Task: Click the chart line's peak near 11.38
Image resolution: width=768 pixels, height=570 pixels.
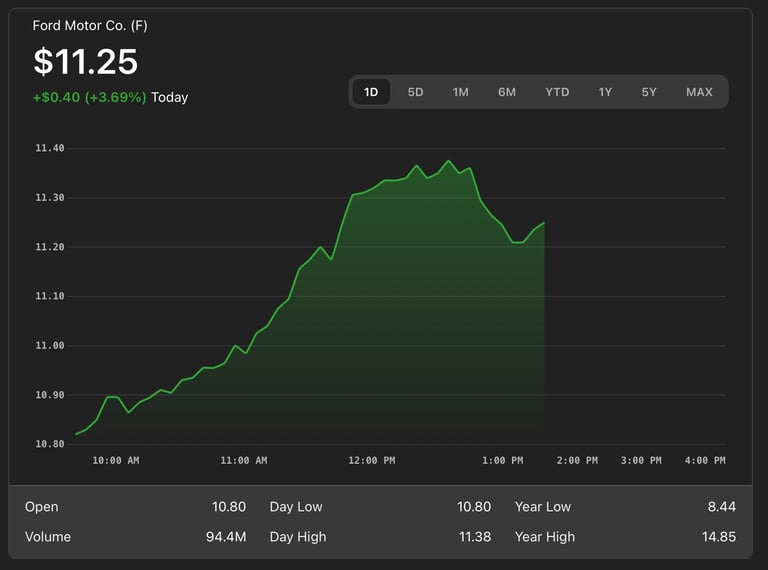Action: (449, 161)
